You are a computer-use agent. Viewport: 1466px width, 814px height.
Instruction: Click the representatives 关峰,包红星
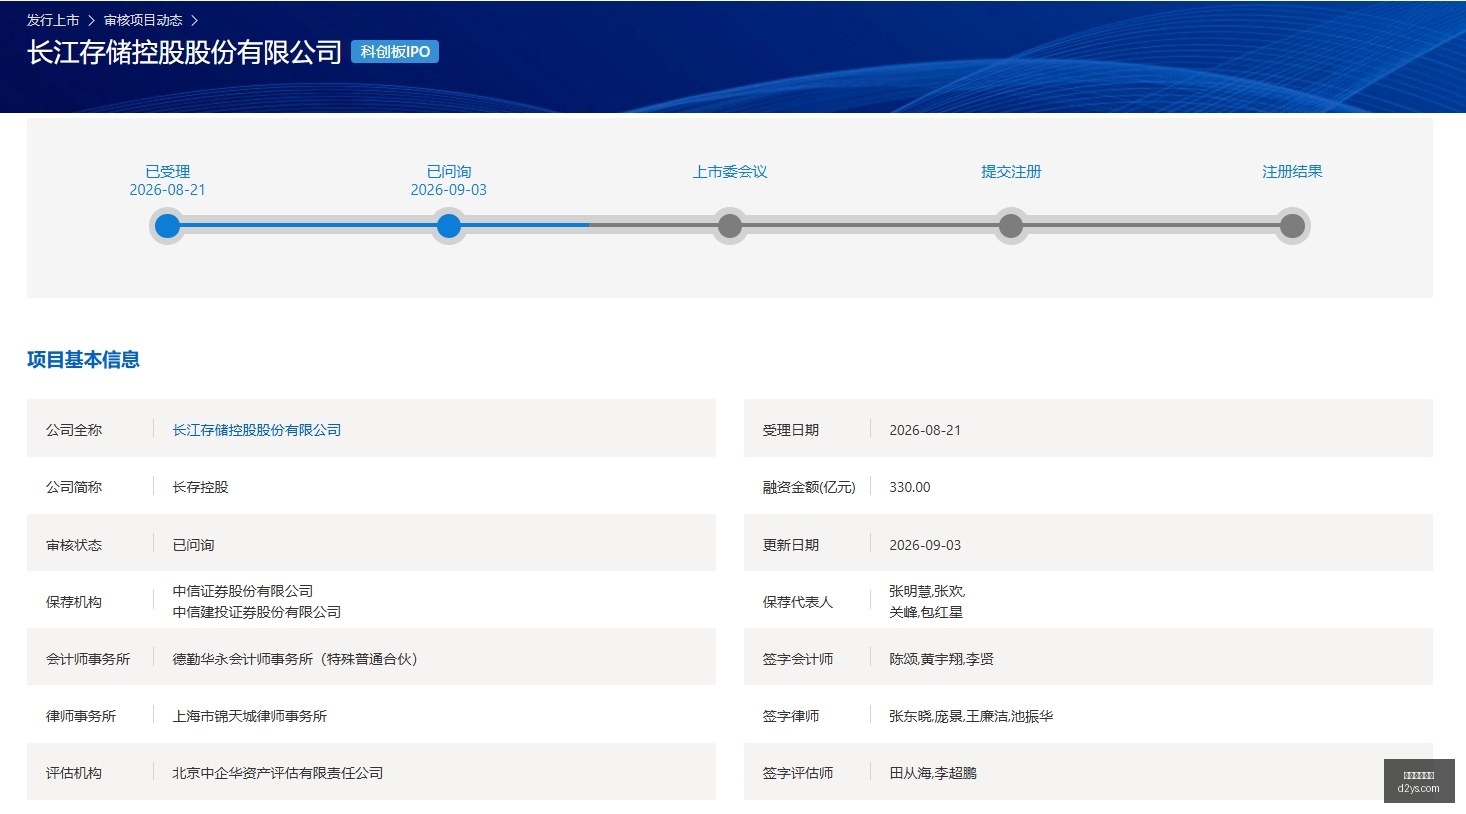point(926,612)
